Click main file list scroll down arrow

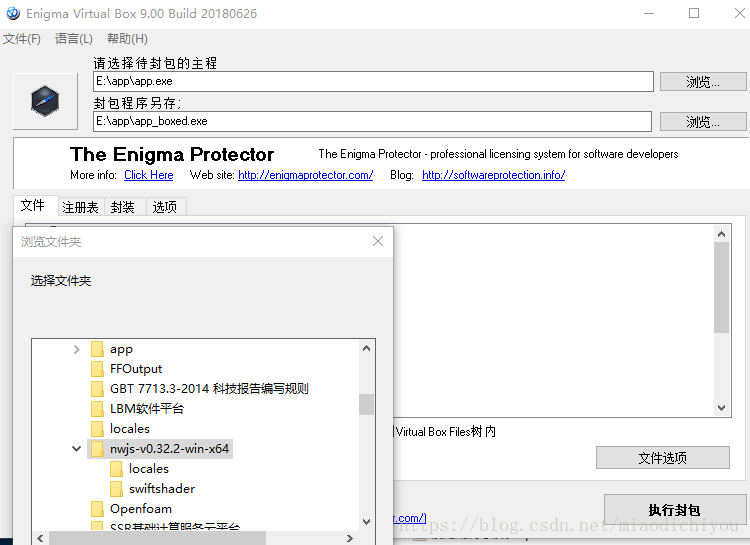[721, 408]
